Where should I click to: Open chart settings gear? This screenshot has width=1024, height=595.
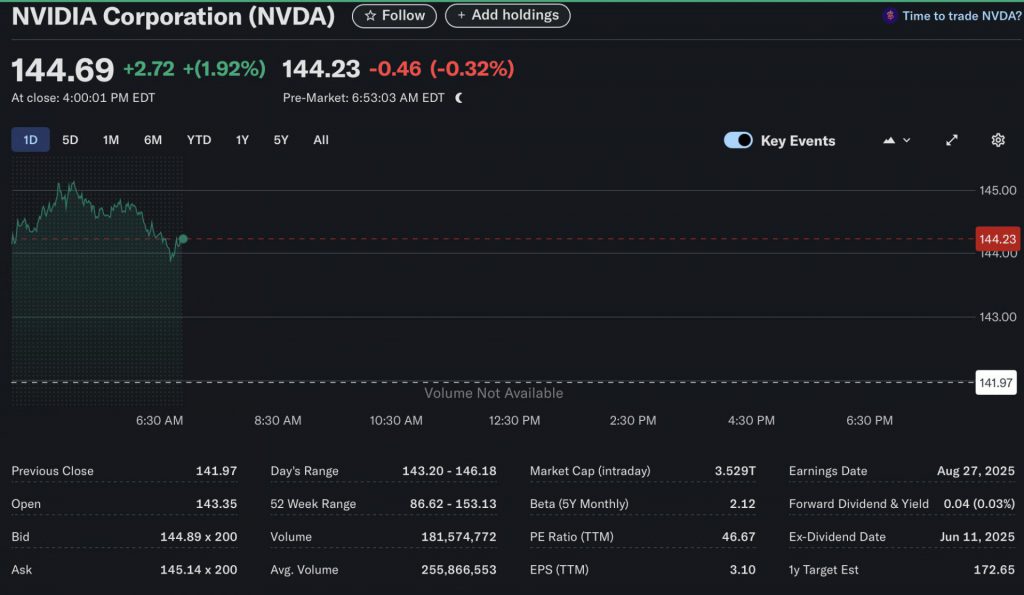pos(997,140)
